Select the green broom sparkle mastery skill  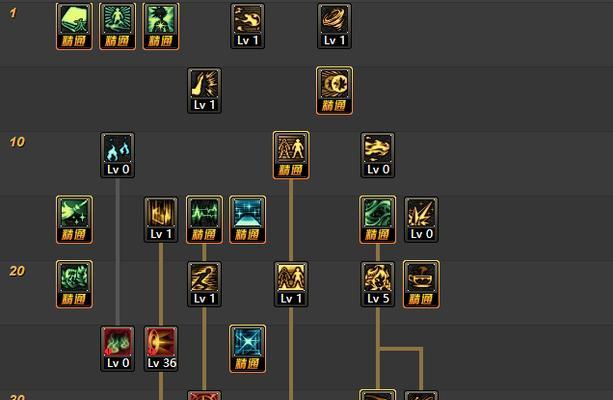pos(74,220)
